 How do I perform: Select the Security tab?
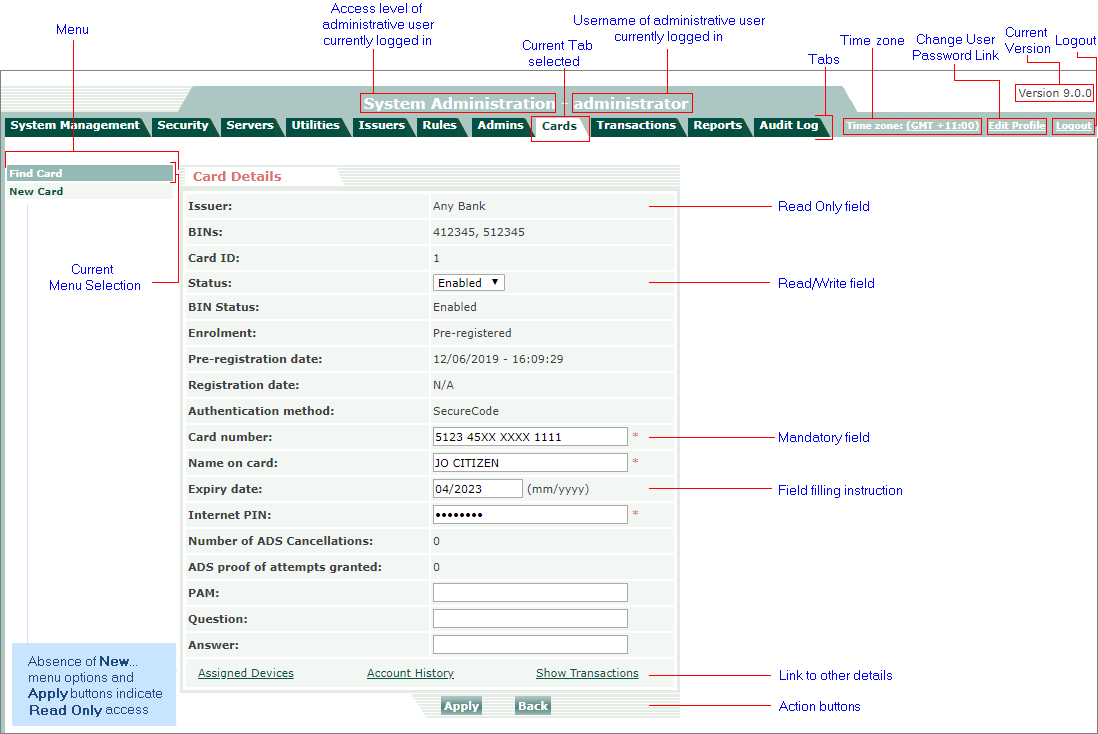click(x=184, y=126)
